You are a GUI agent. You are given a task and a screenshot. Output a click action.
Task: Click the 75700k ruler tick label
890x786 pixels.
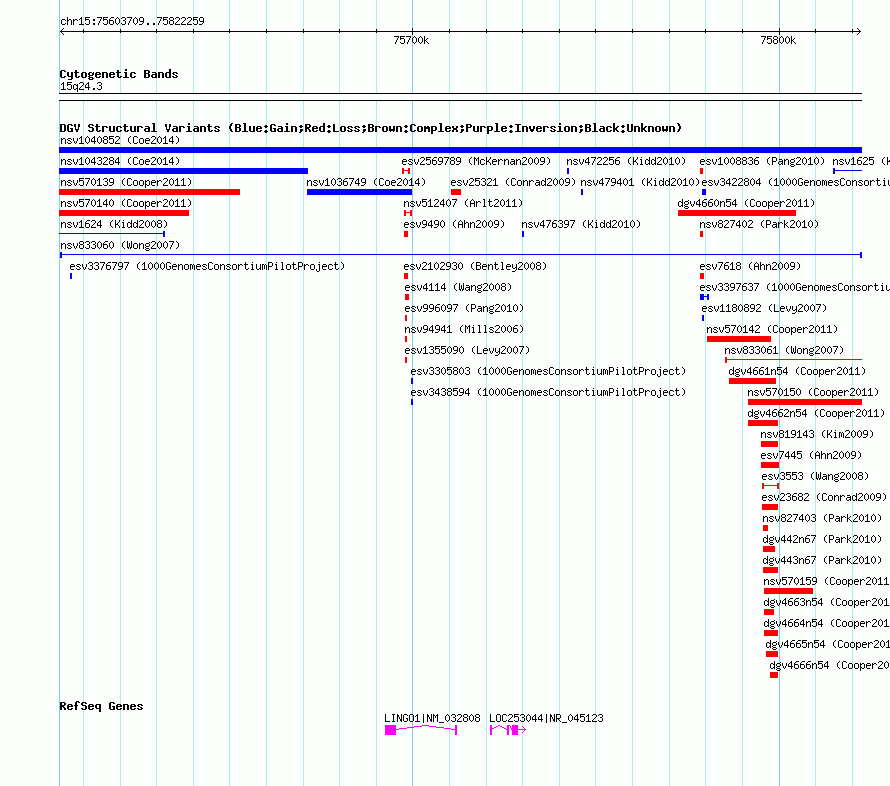[x=411, y=40]
